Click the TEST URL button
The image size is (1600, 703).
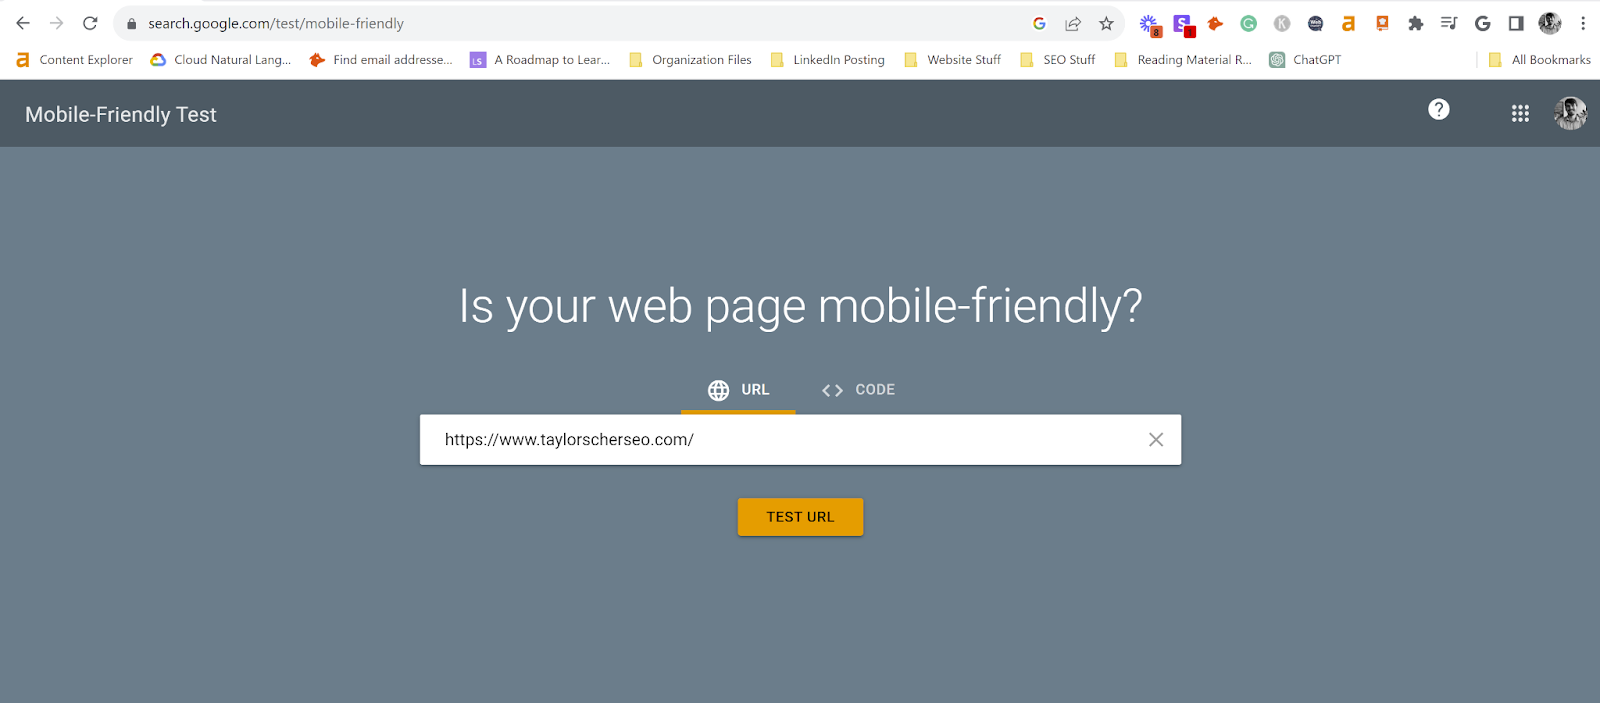click(800, 517)
